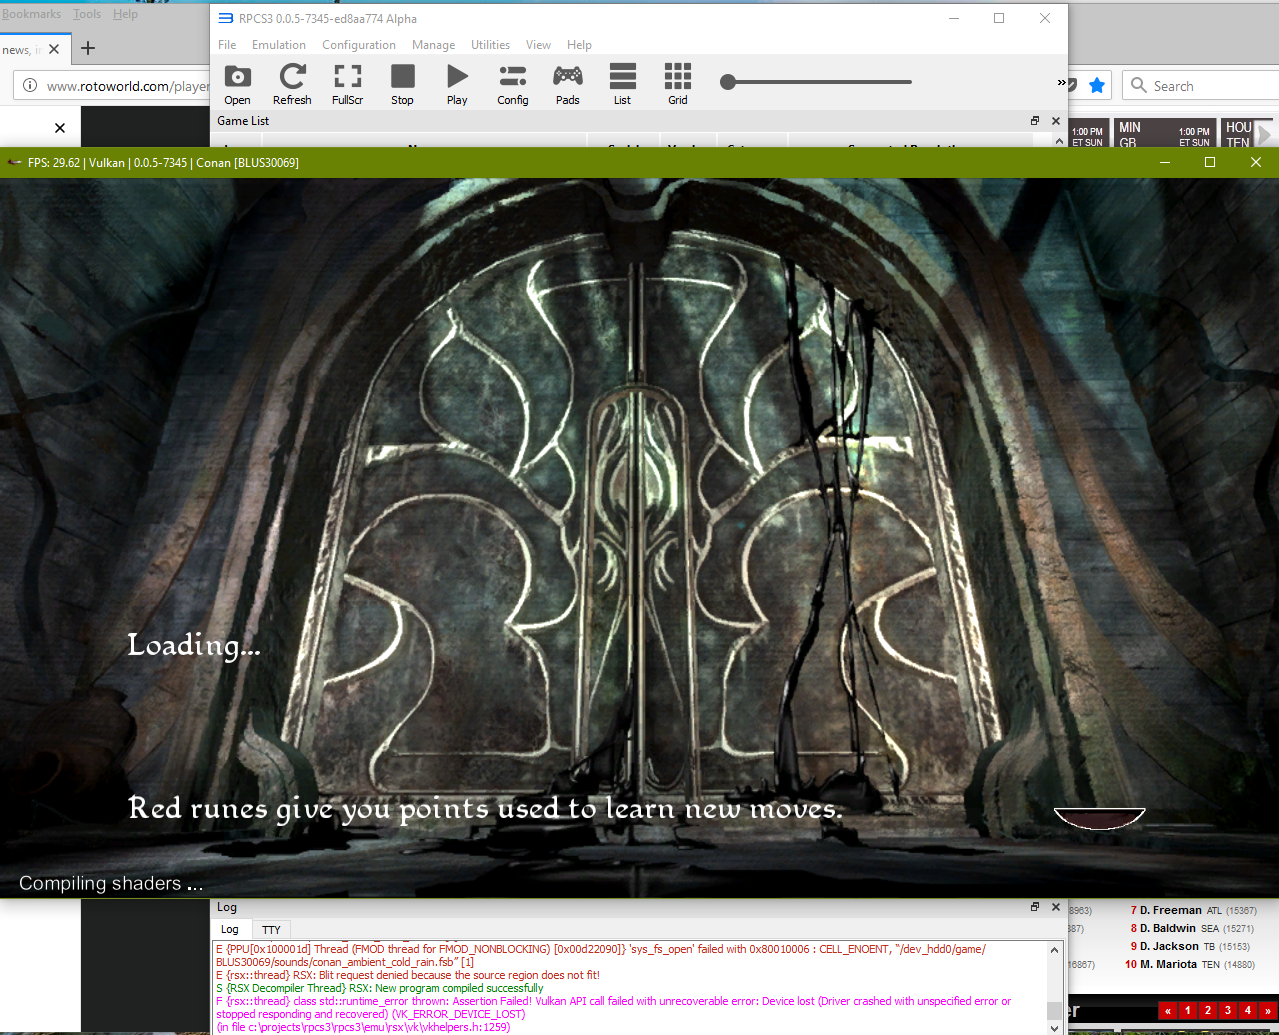This screenshot has width=1279, height=1035.
Task: Stop emulation with the Stop icon
Action: point(402,85)
